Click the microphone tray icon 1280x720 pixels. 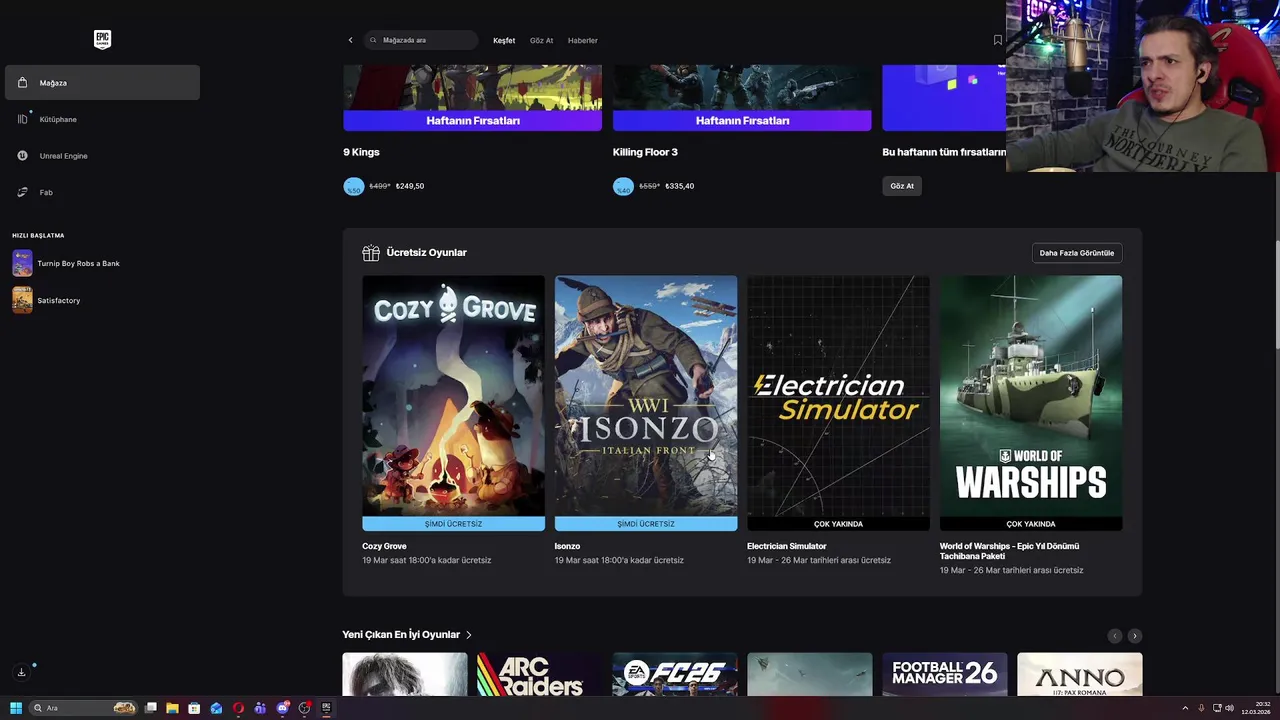coord(1201,708)
